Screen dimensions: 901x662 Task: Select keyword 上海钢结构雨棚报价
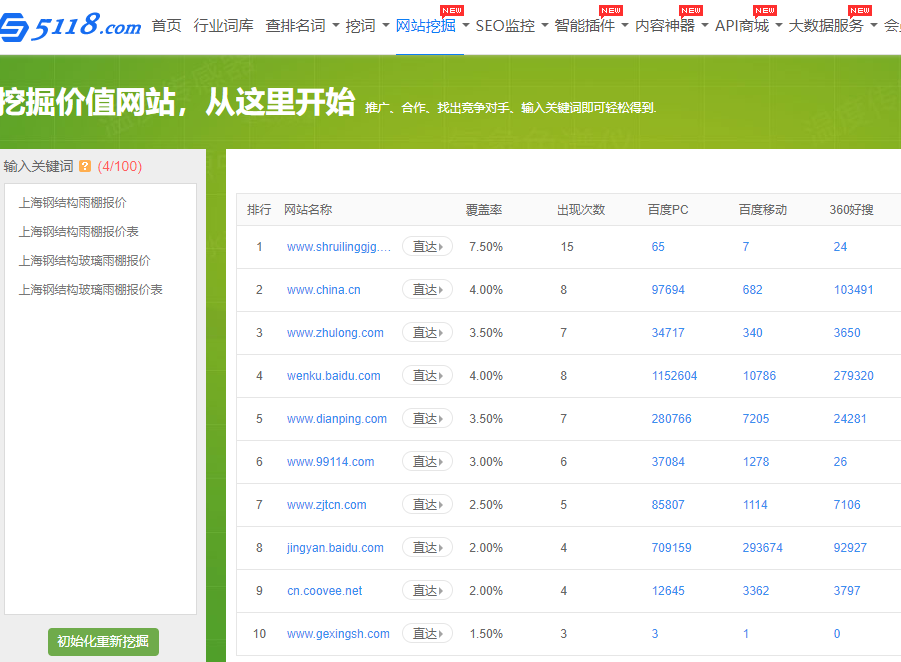72,203
